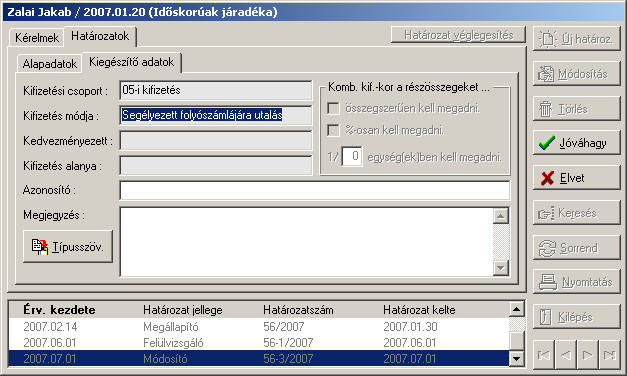Click the Kedvezményezett field
627x376 pixels.
point(216,140)
